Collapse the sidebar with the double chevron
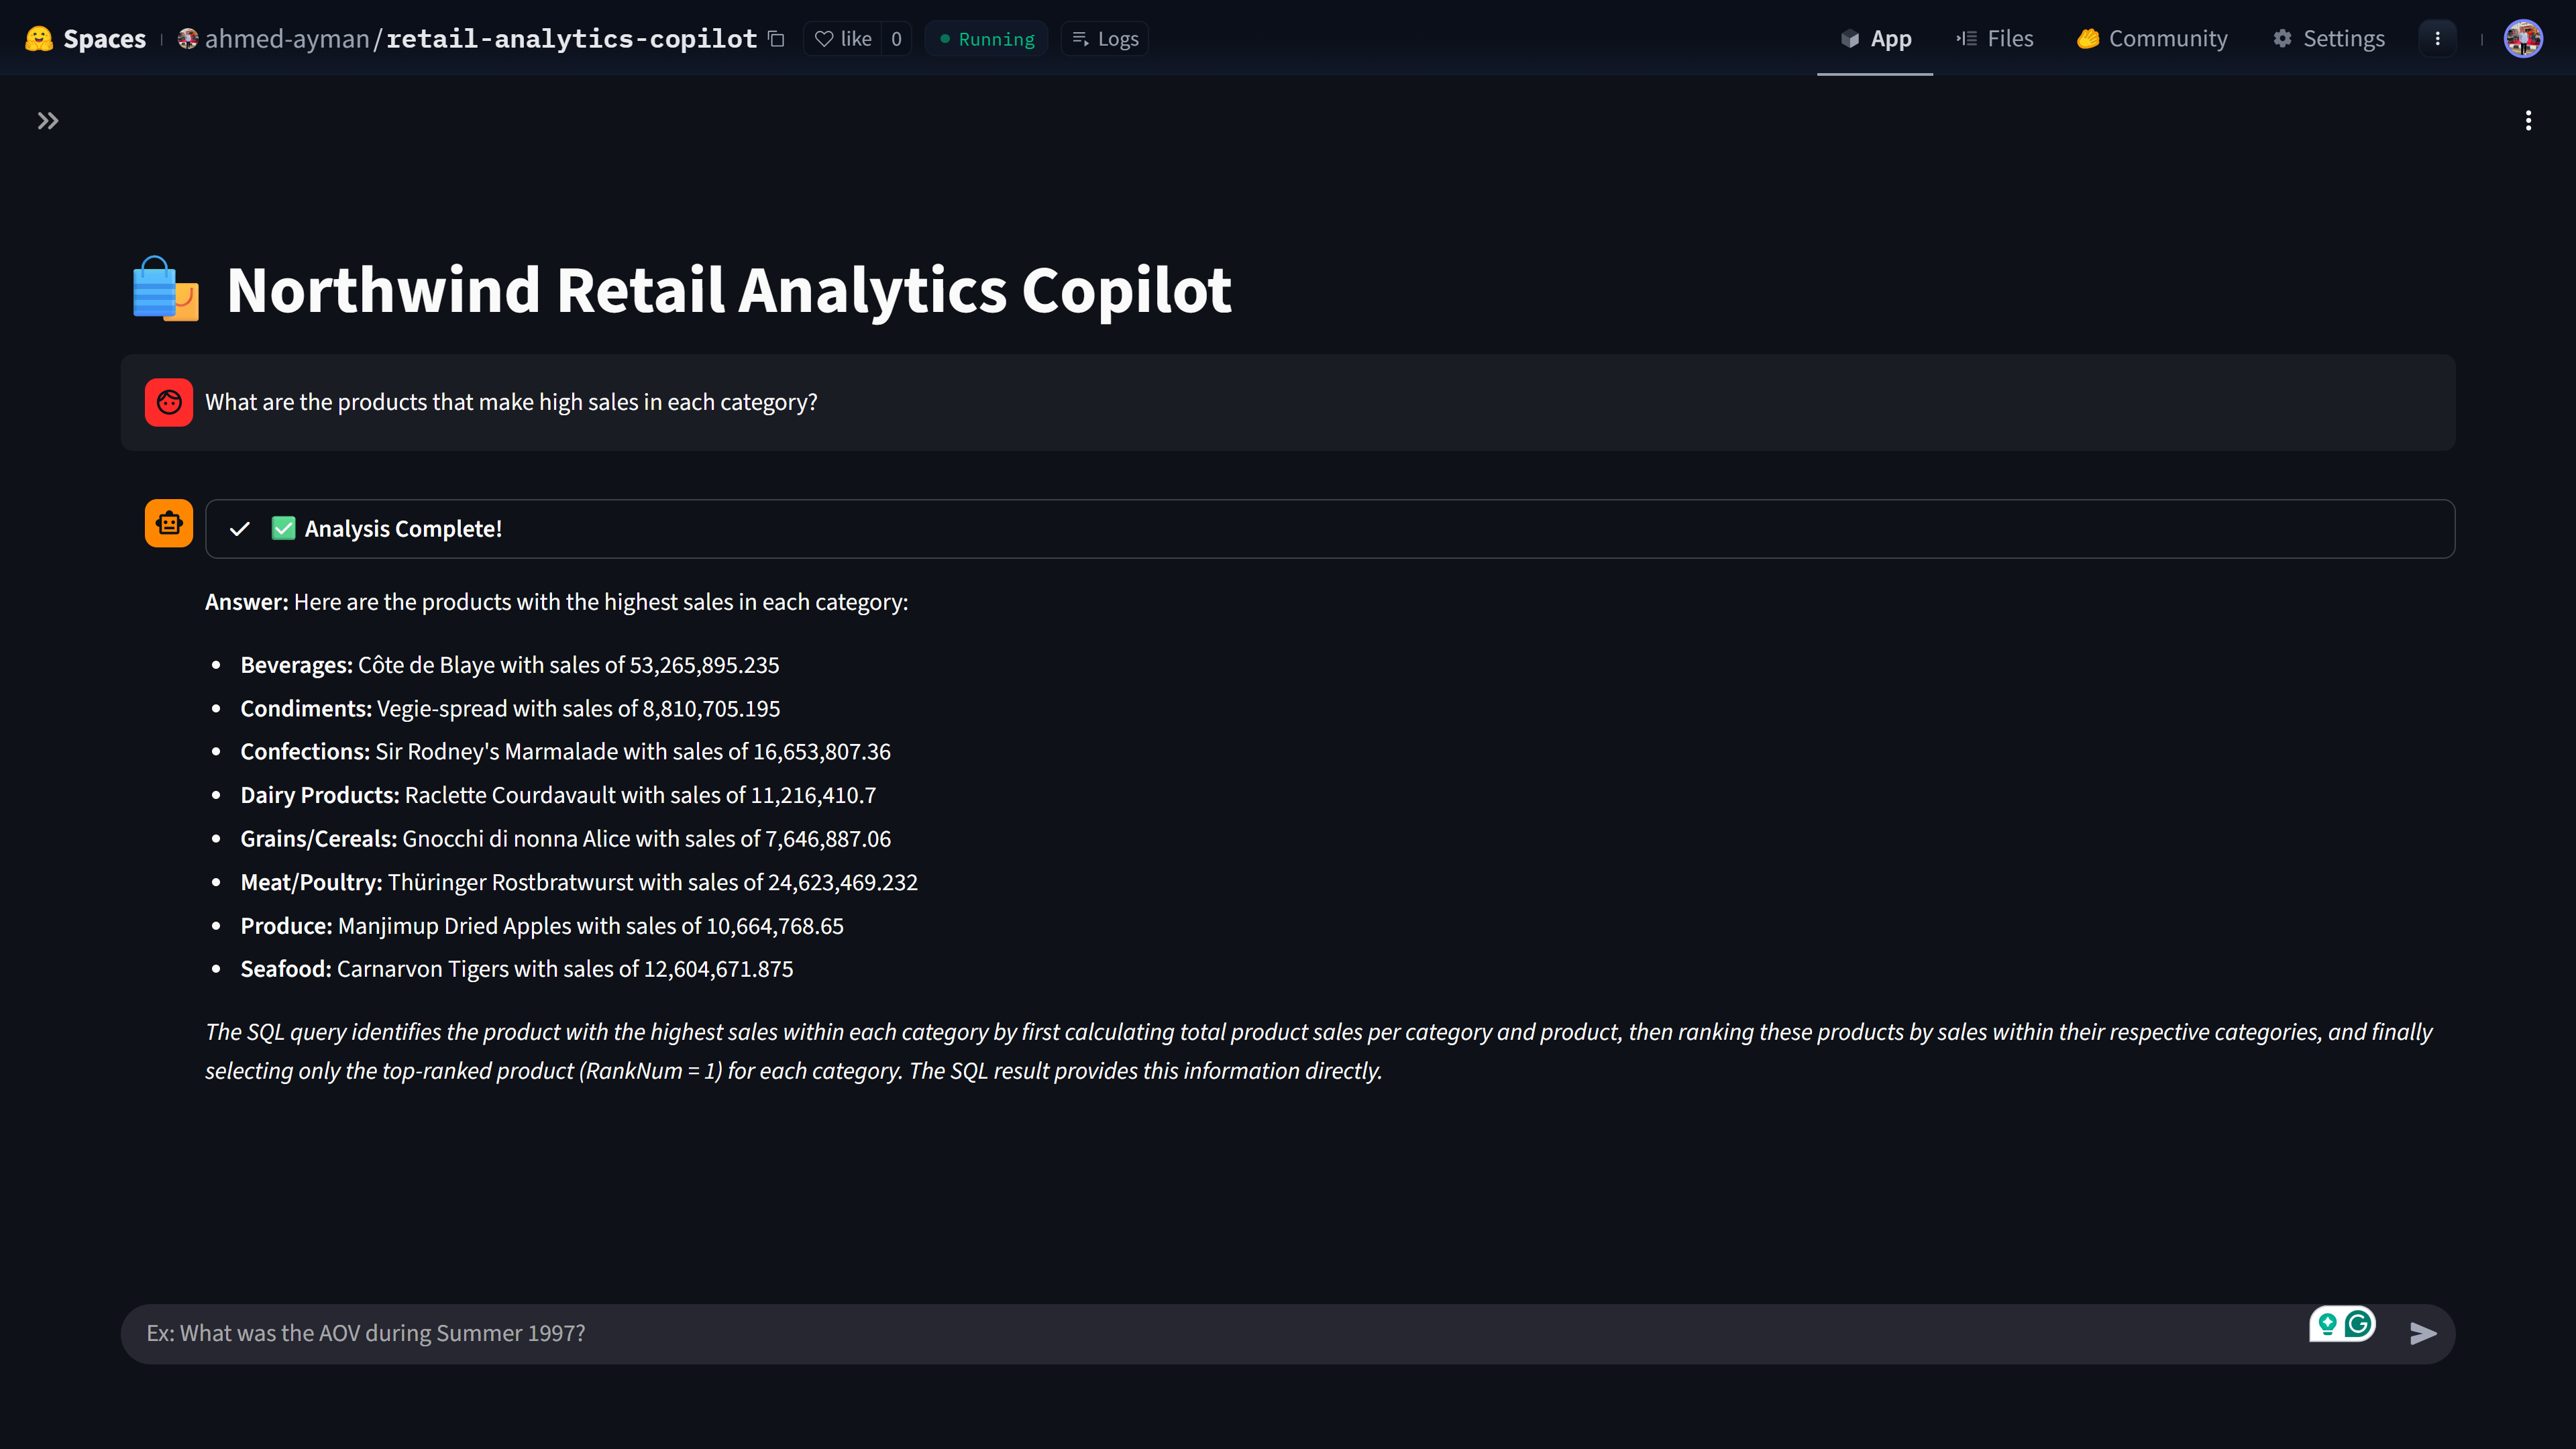 click(x=48, y=121)
